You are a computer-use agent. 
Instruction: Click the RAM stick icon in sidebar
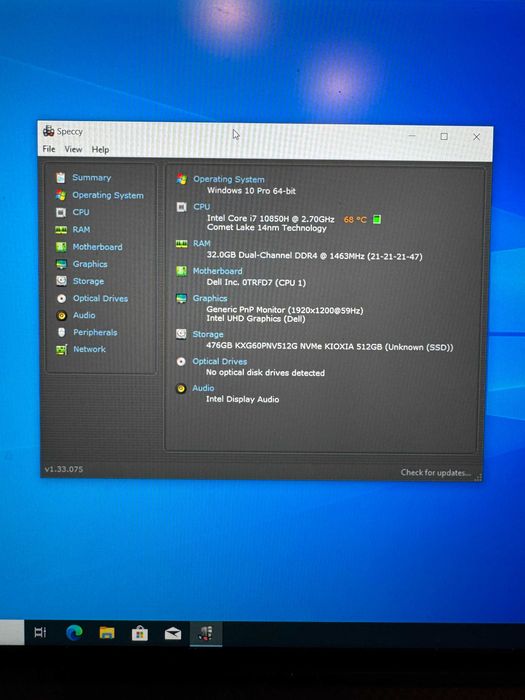coord(61,229)
